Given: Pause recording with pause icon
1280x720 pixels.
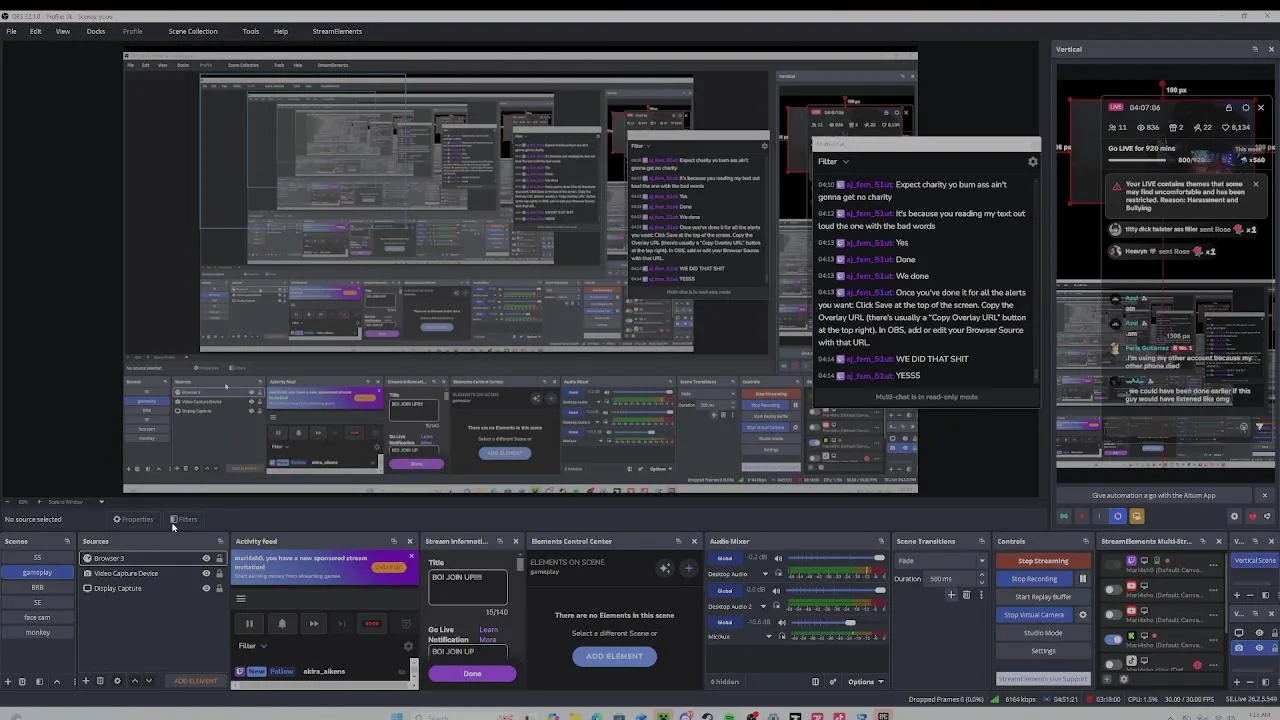Looking at the screenshot, I should tap(1082, 579).
